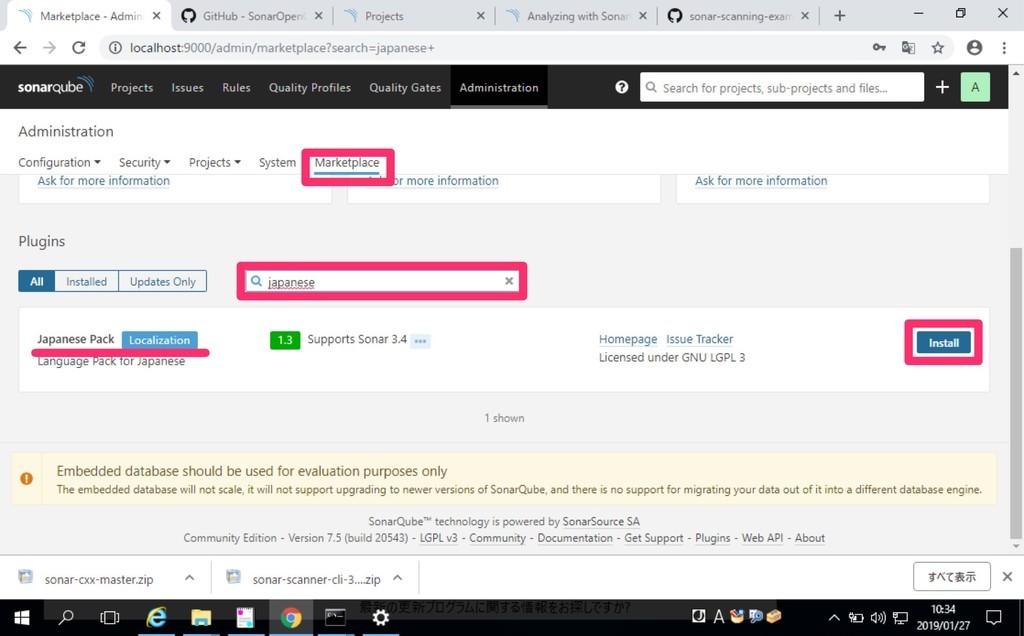Bookmark this page with the star icon
The image size is (1024, 636).
coord(938,48)
